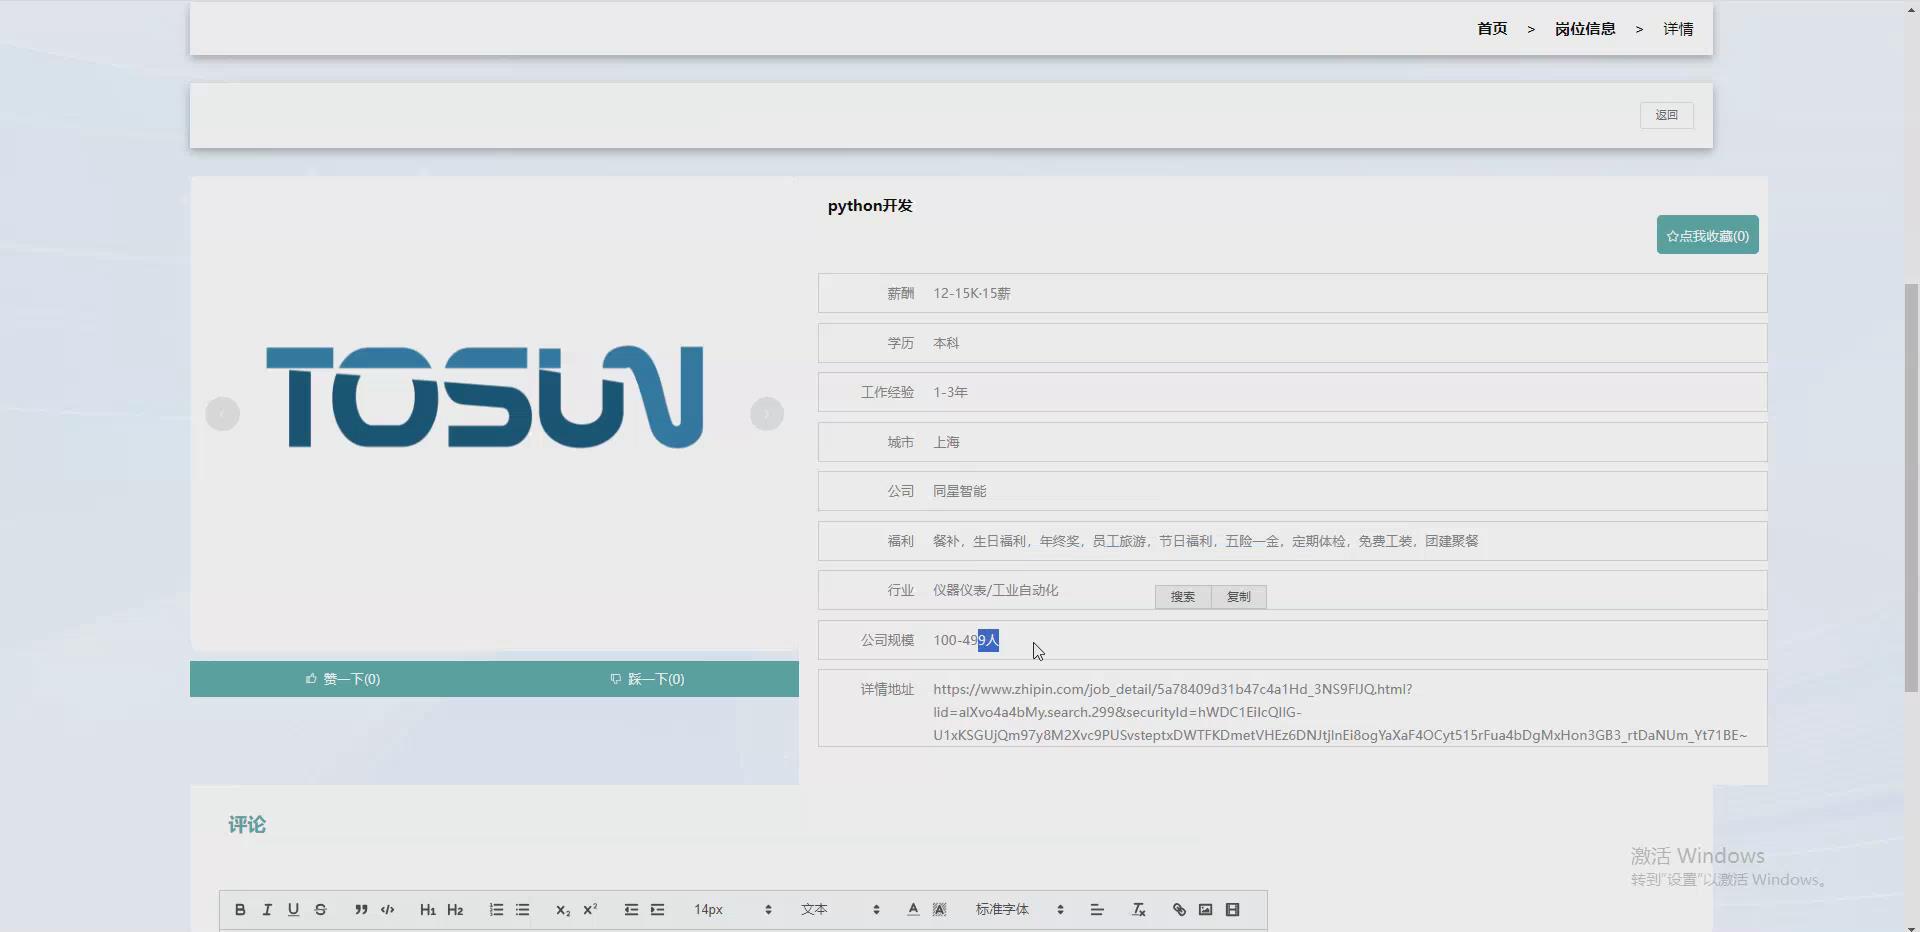Click the 城市 field label

(900, 442)
